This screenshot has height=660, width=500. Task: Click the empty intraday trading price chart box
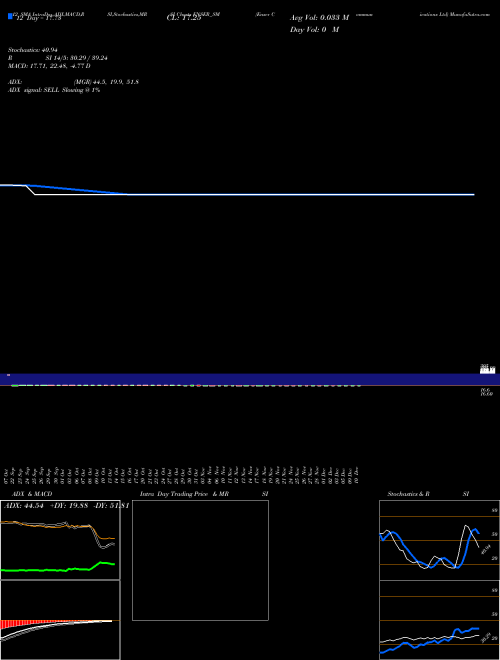click(200, 560)
